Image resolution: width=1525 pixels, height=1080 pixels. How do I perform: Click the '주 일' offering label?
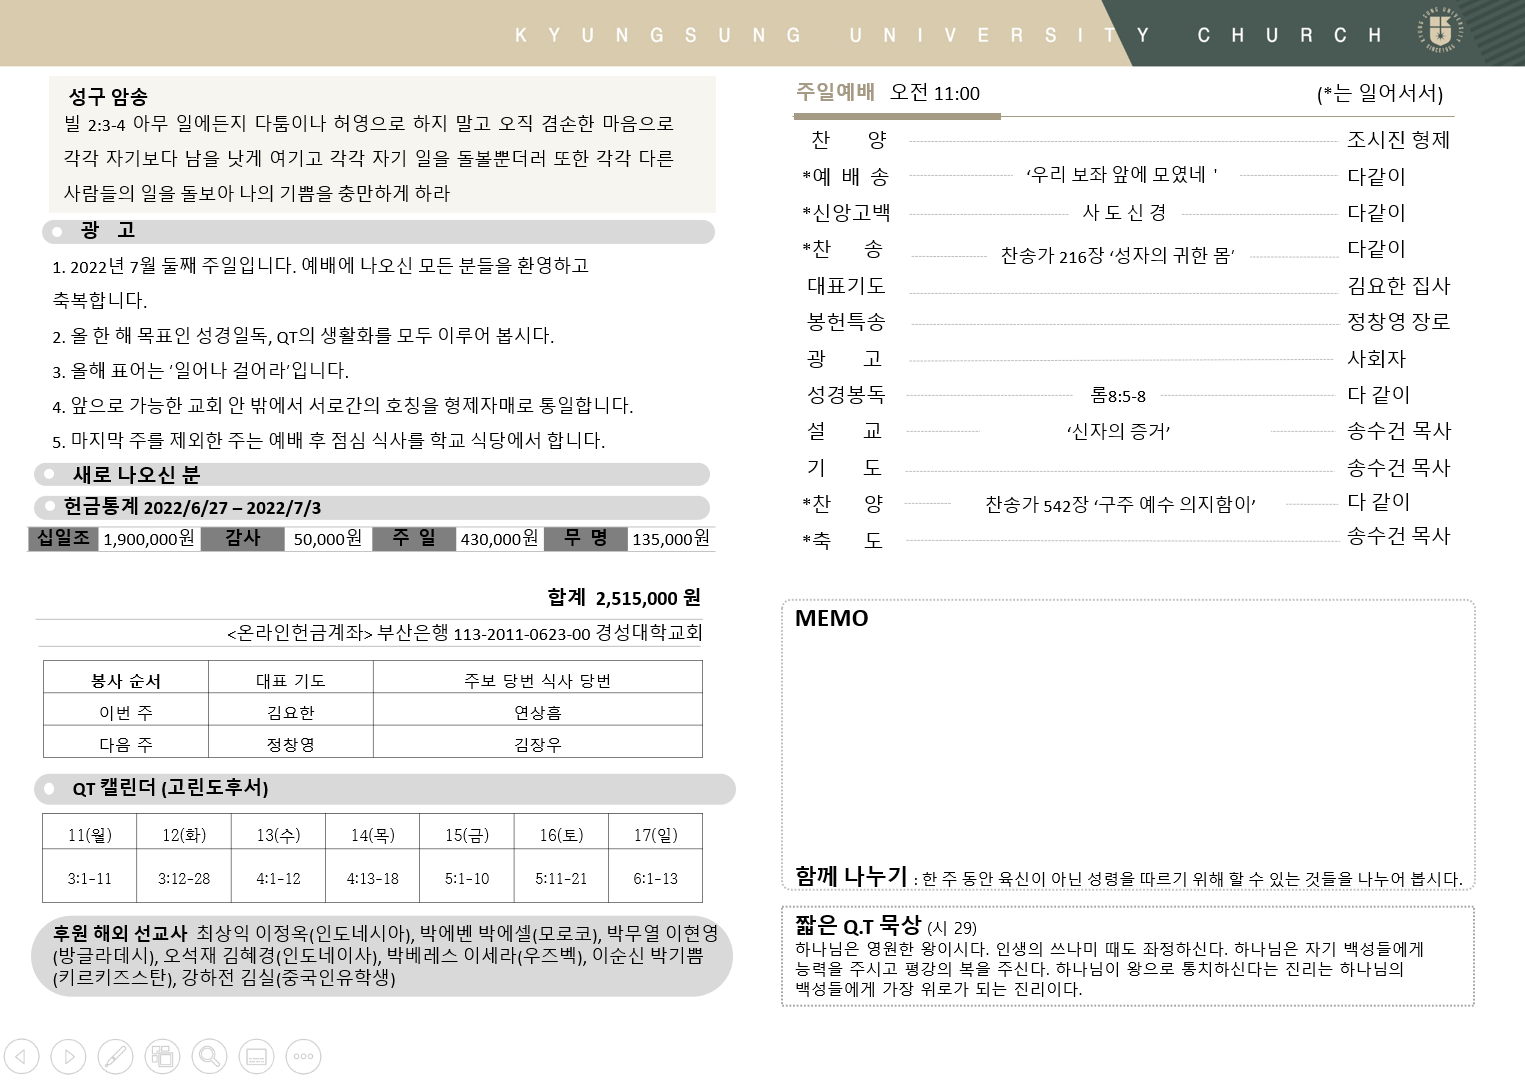414,539
